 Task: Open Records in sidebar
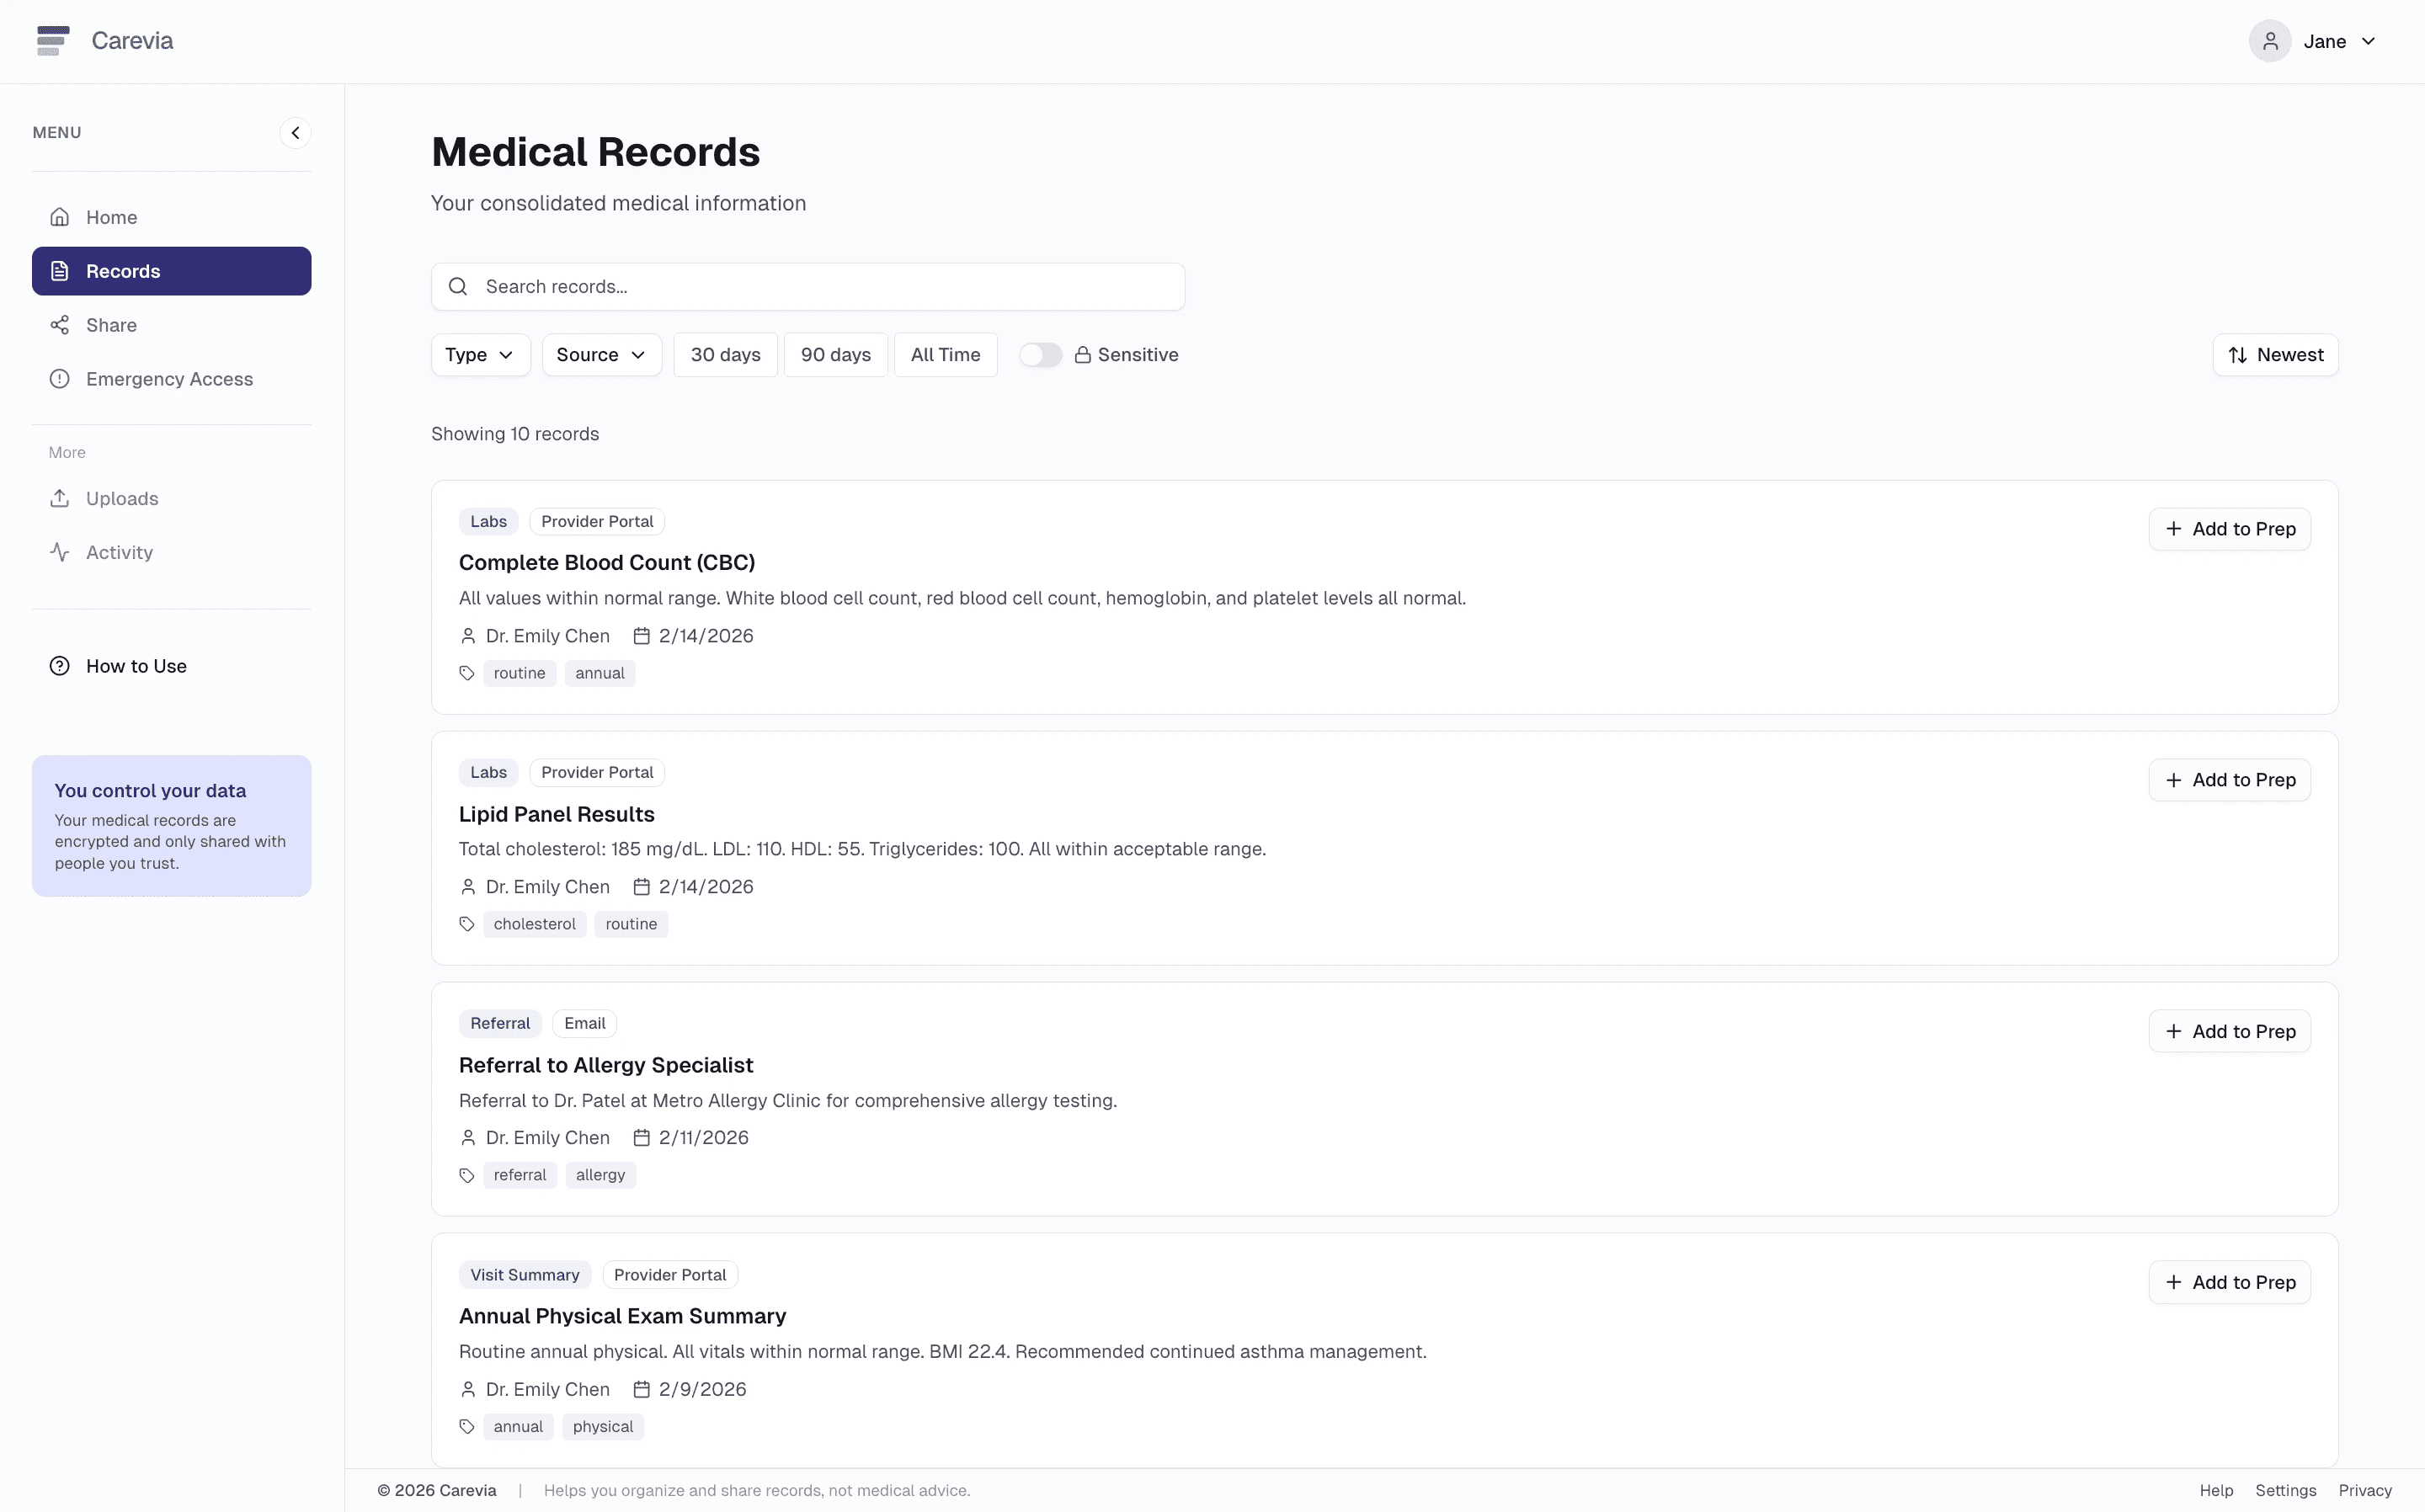pyautogui.click(x=171, y=271)
